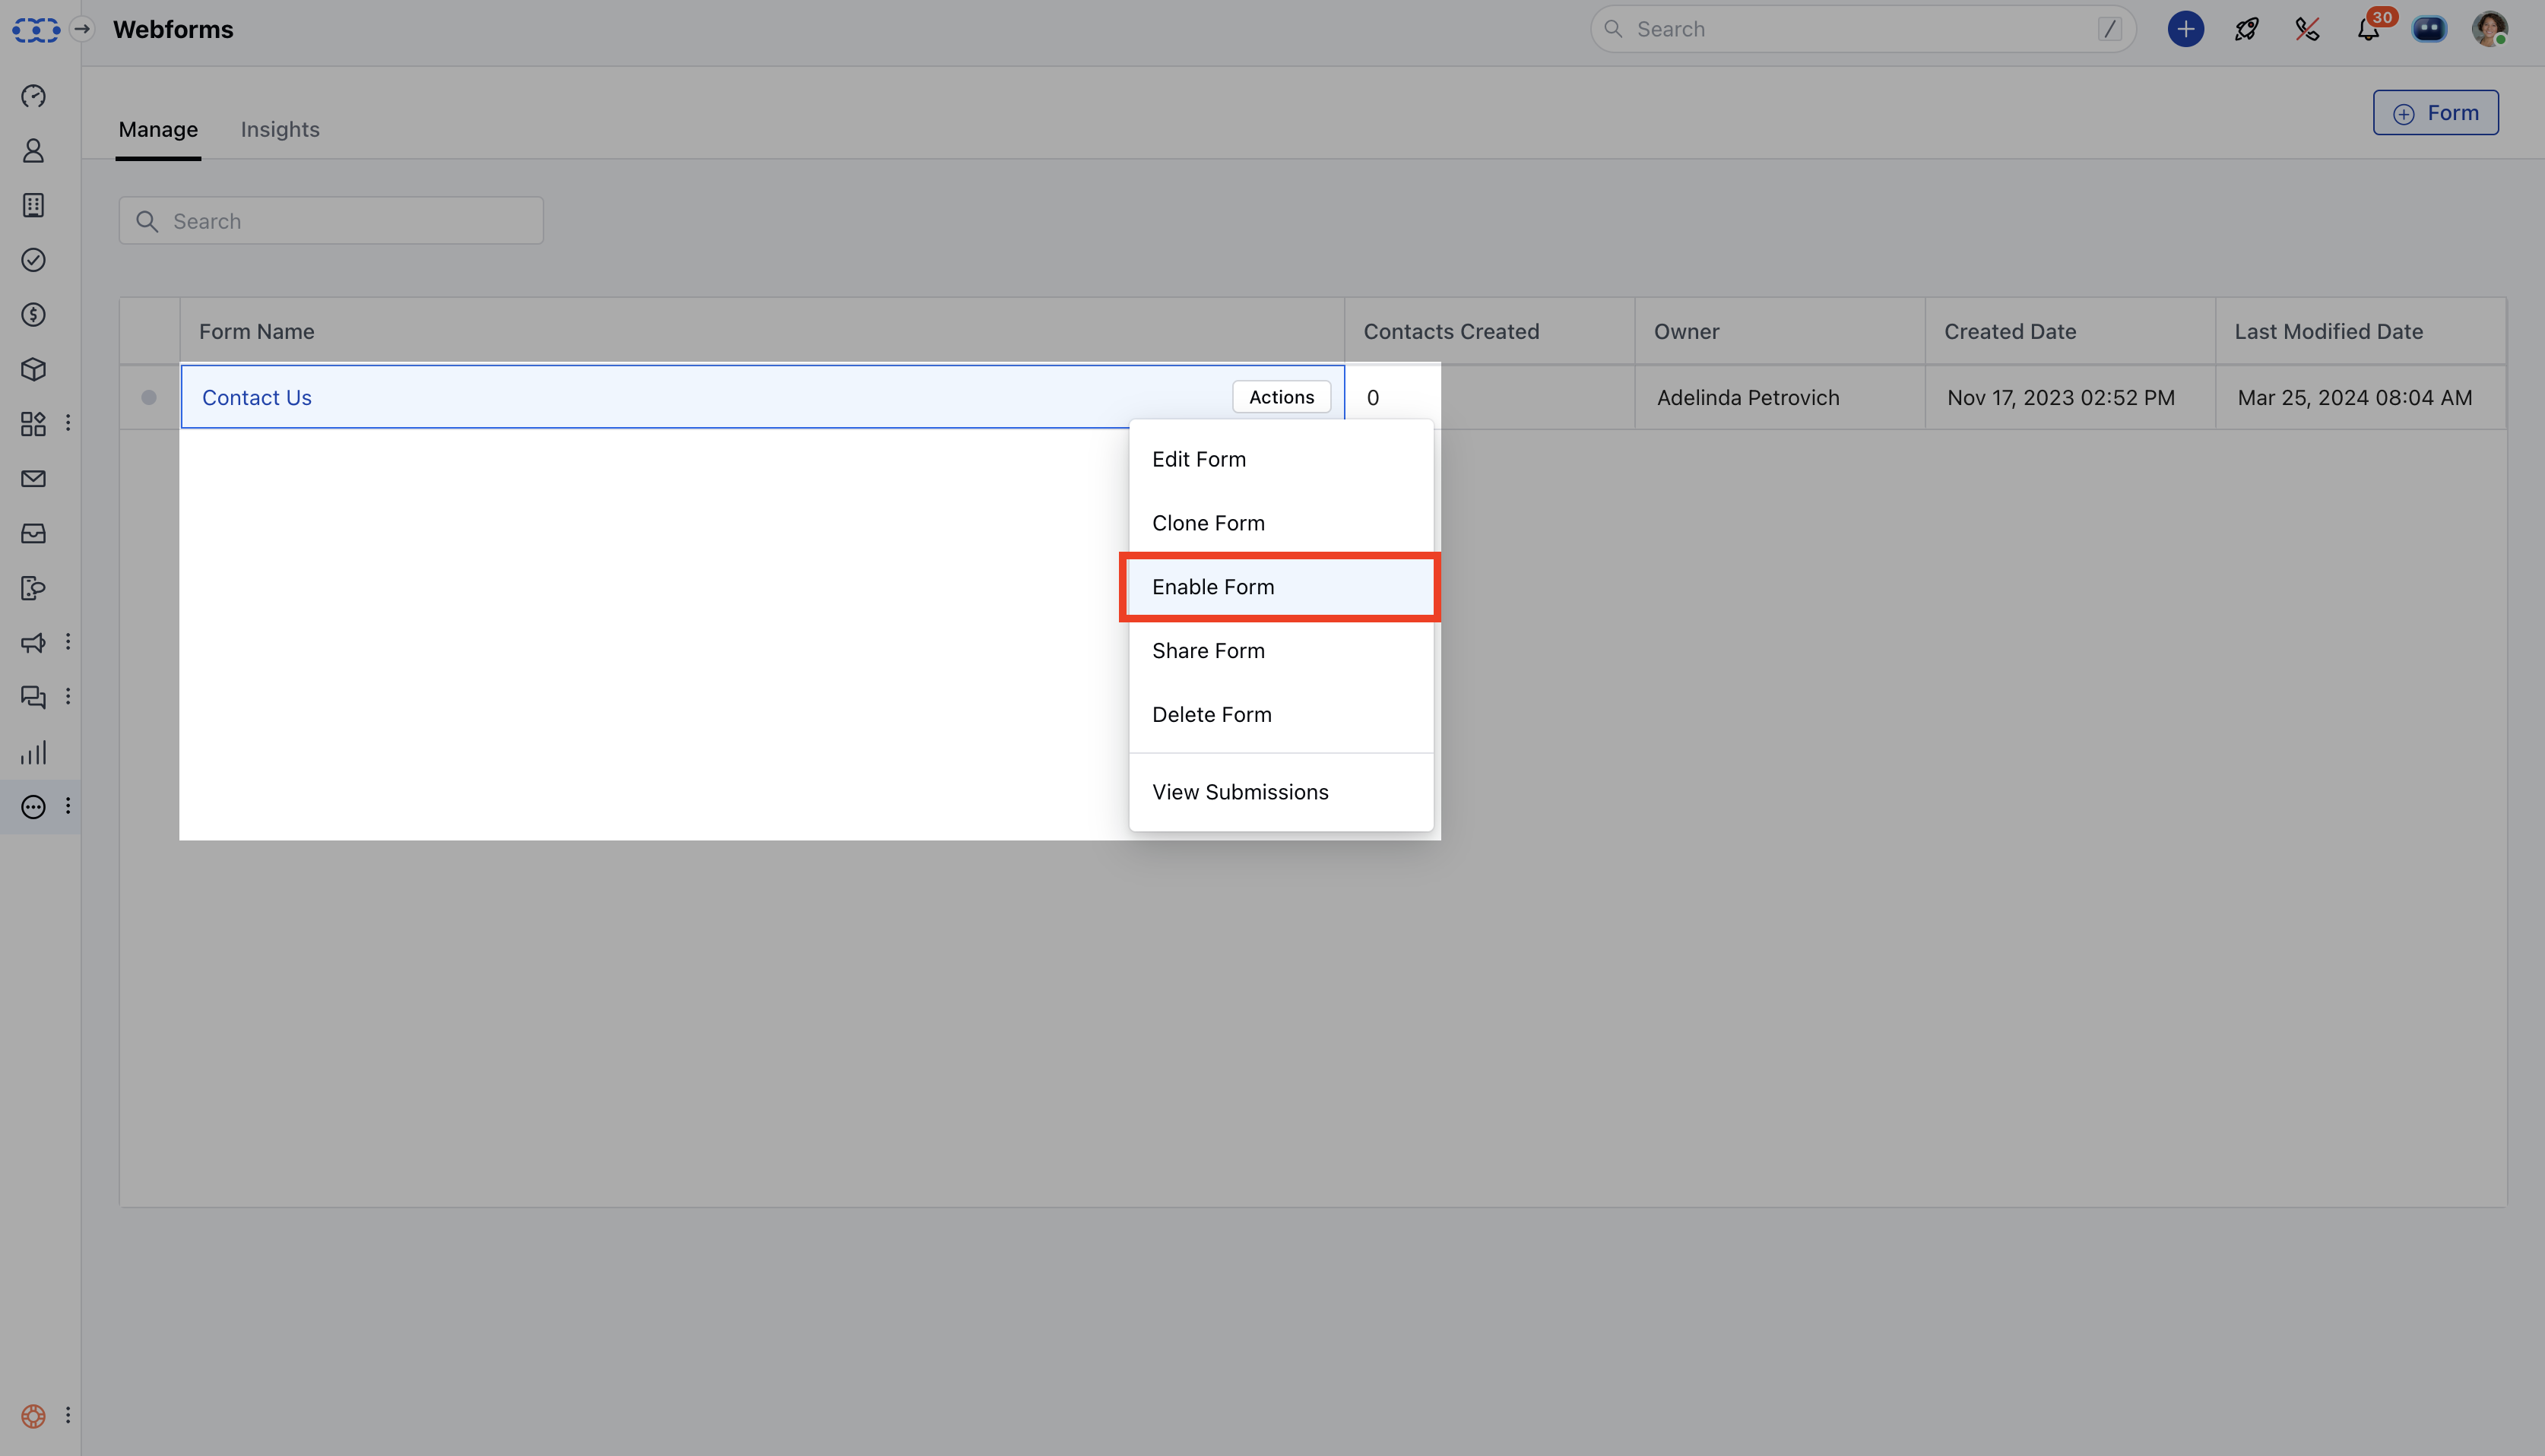2545x1456 pixels.
Task: Open the more ellipsis circle icon
Action: click(x=33, y=807)
